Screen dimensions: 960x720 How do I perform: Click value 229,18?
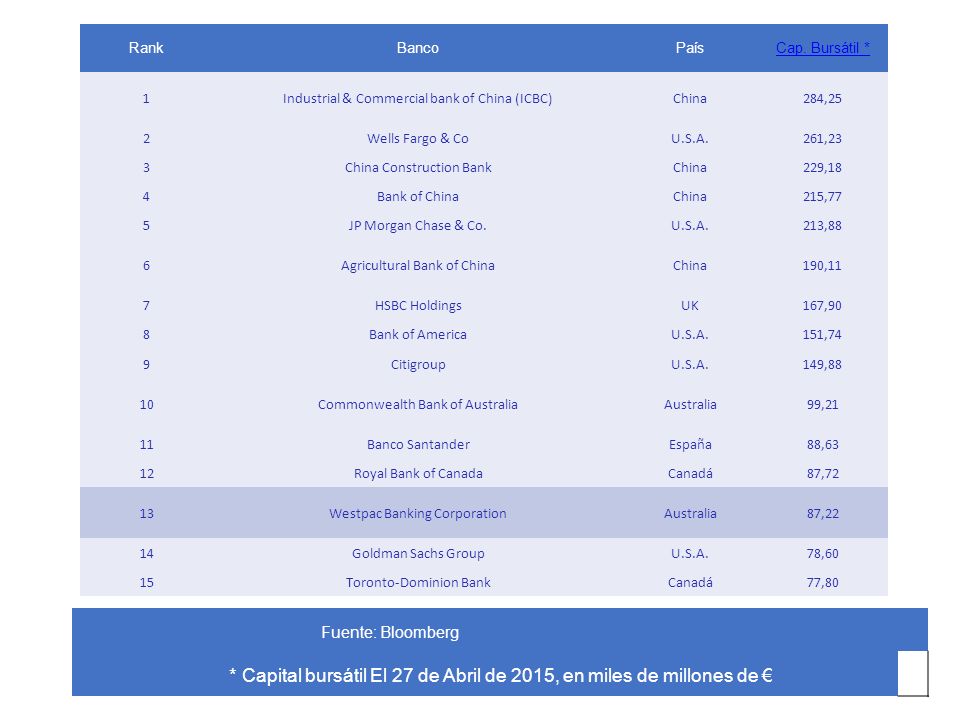point(822,167)
